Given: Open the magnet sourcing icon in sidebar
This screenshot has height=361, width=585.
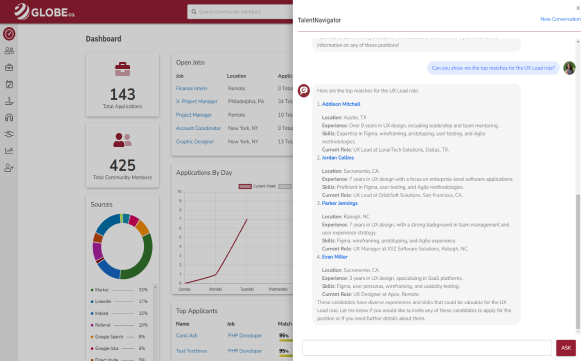Looking at the screenshot, I should [x=9, y=117].
